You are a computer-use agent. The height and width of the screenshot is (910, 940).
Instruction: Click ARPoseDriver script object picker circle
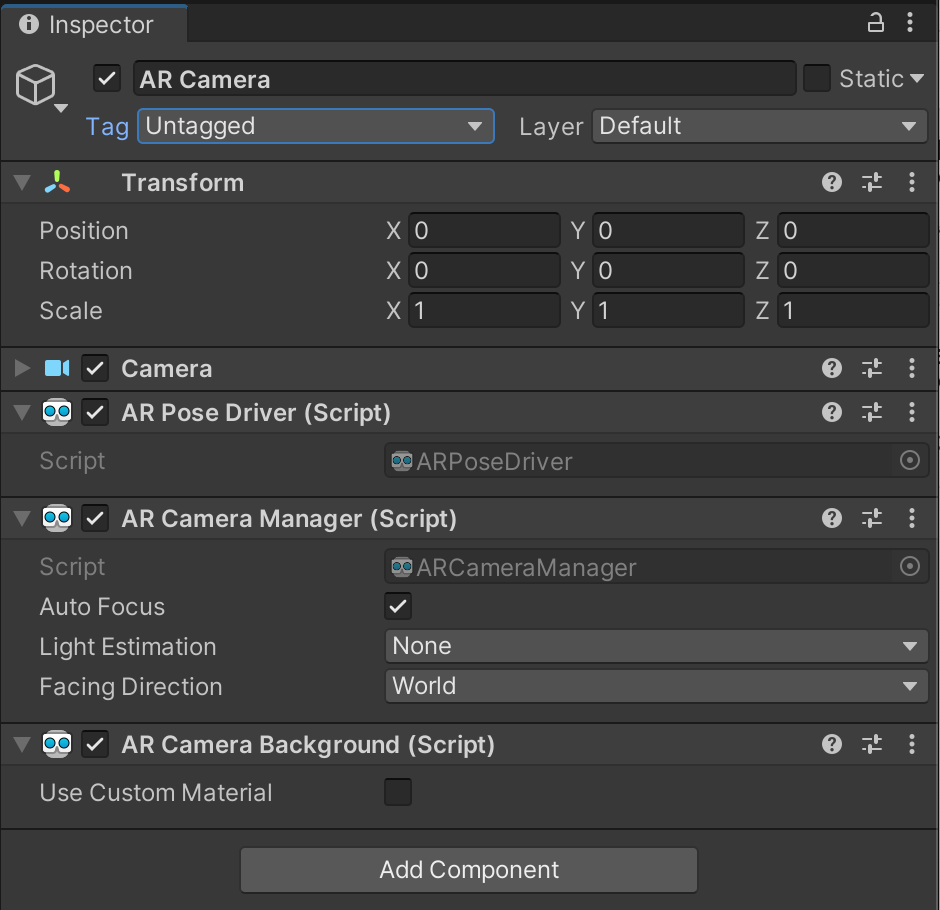coord(909,460)
